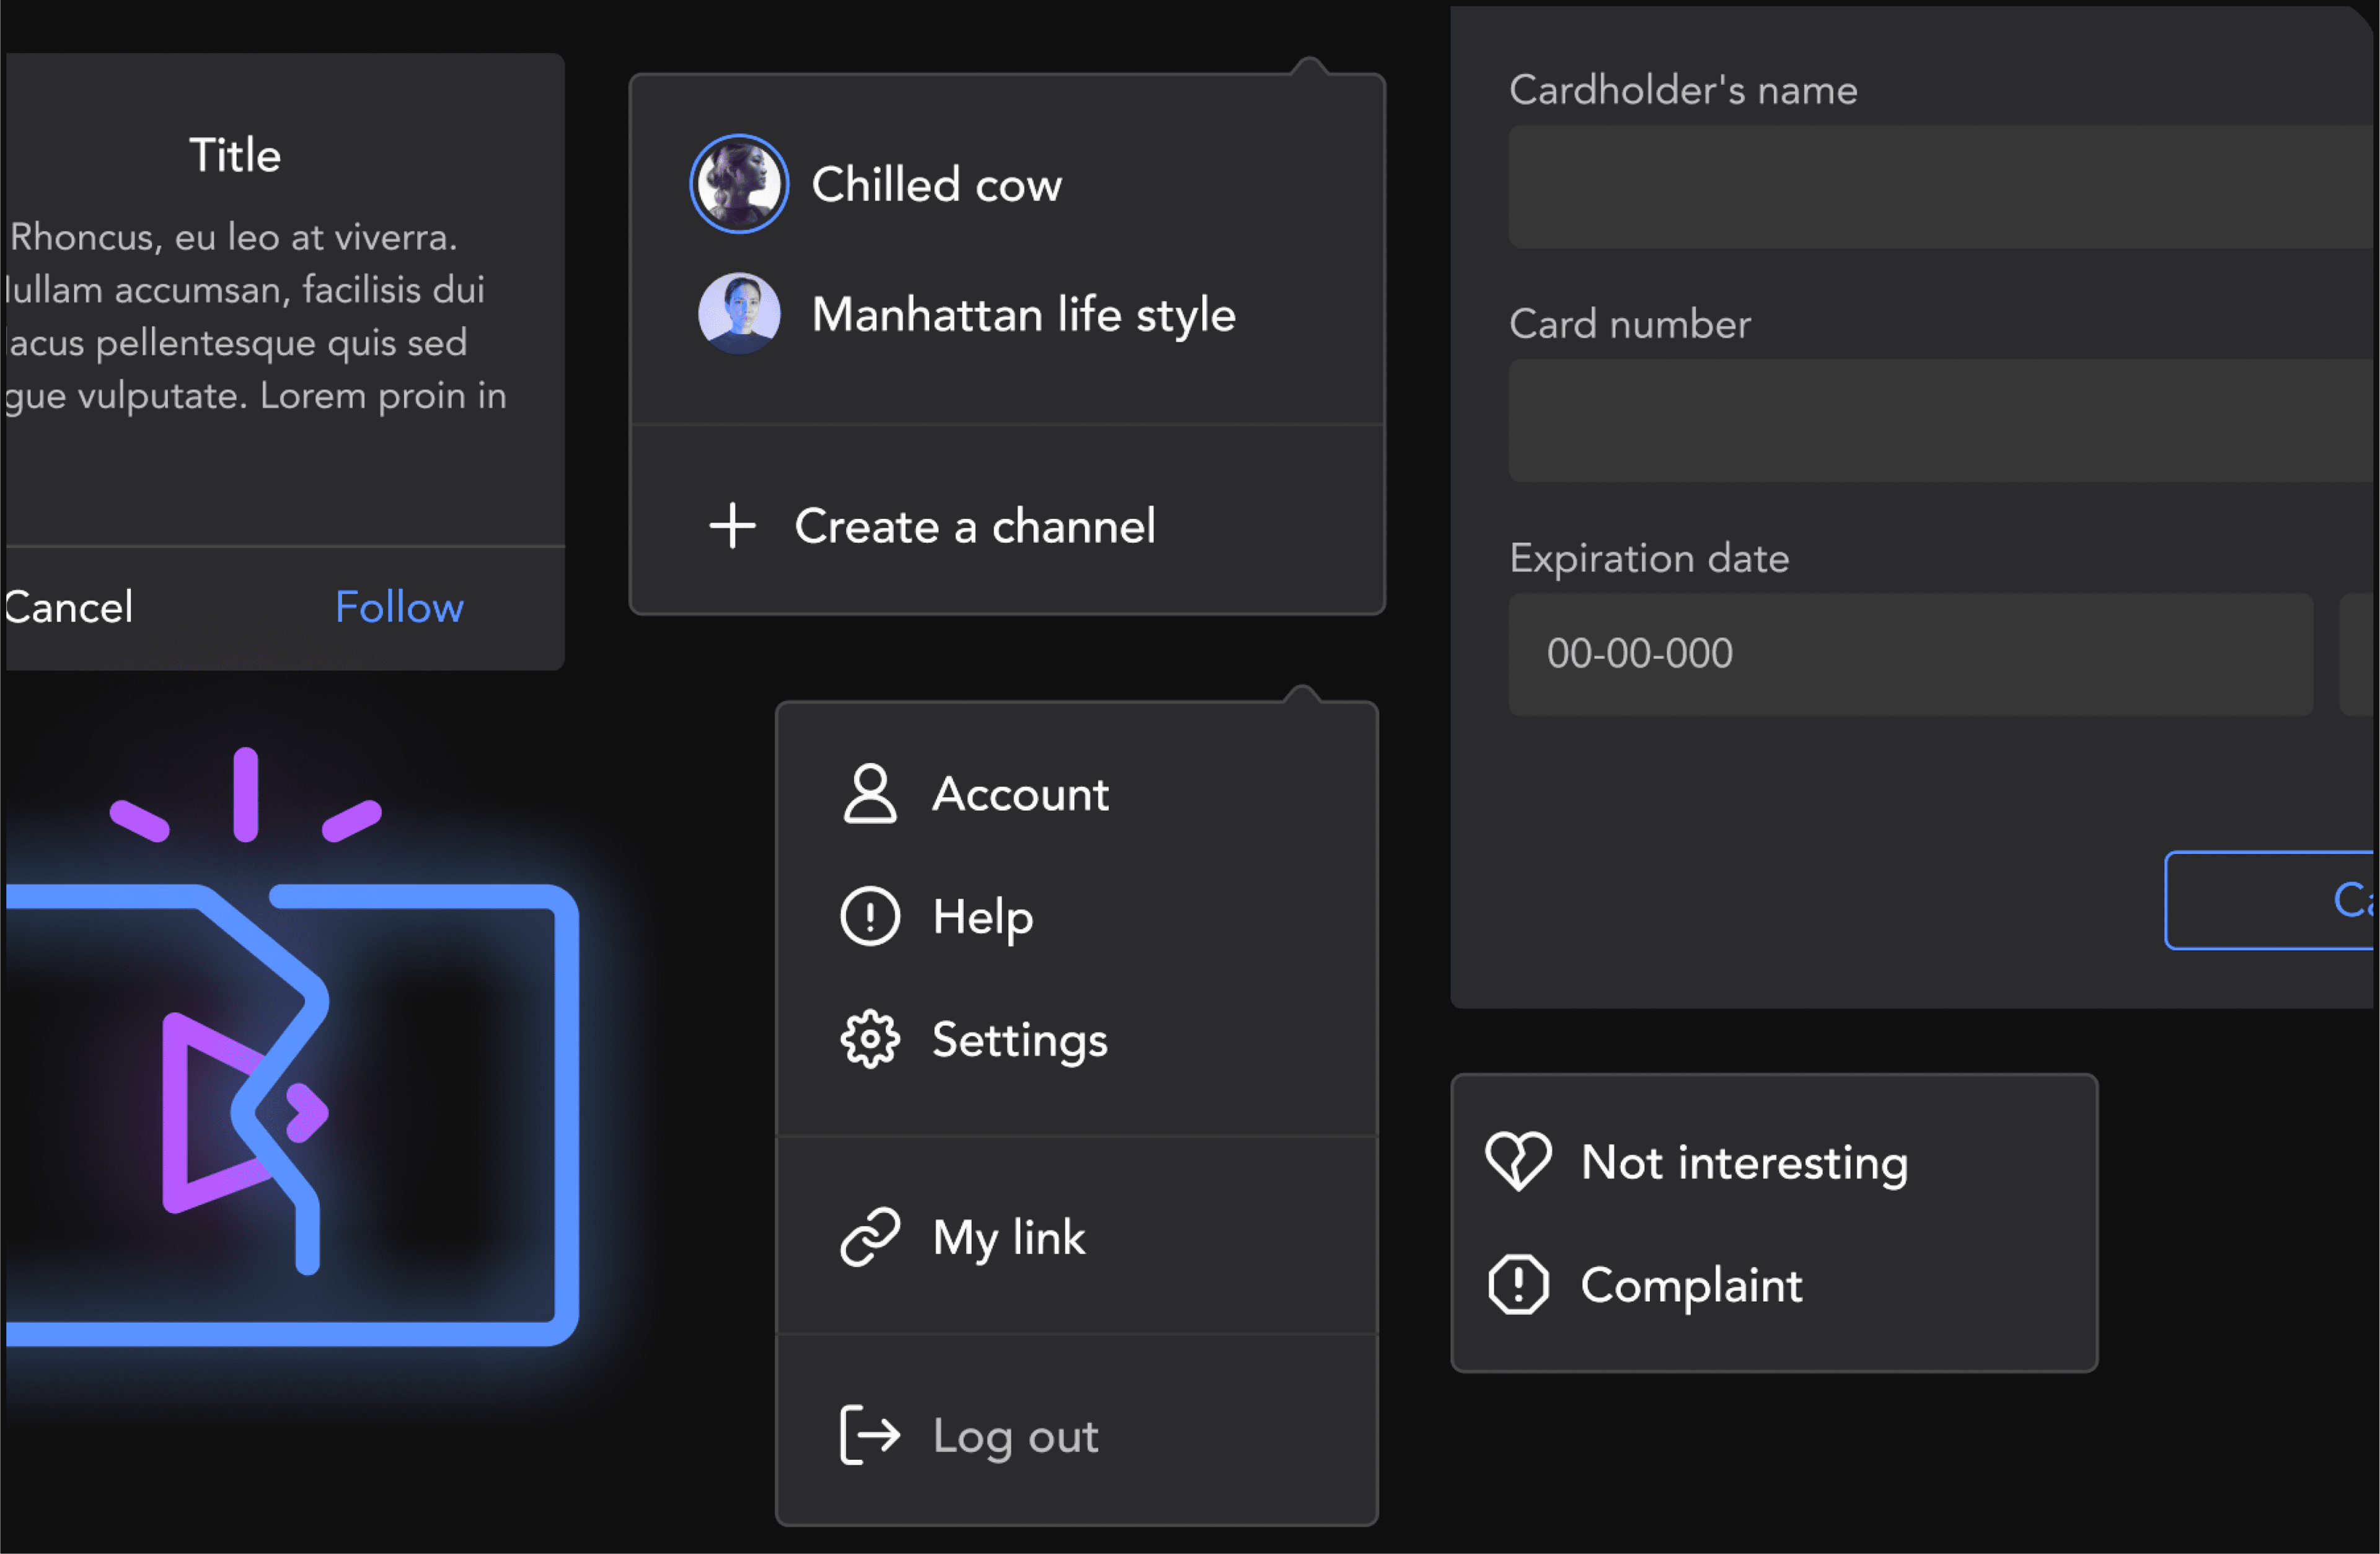Click the Log out arrow icon

click(870, 1435)
